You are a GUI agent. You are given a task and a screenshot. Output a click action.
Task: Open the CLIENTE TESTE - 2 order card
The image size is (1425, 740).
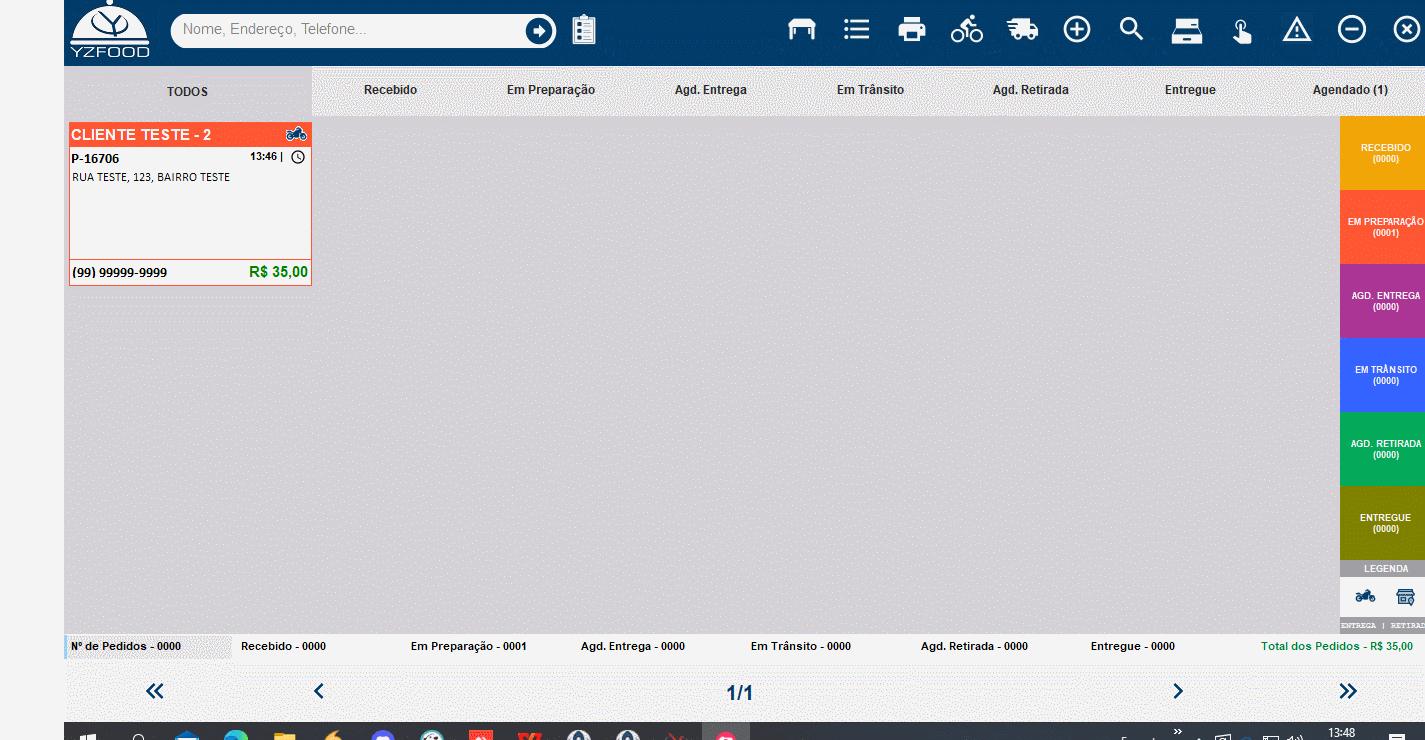pyautogui.click(x=190, y=204)
